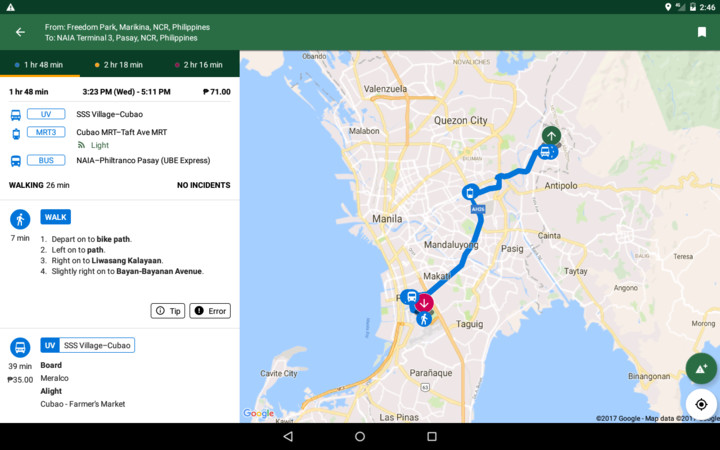Screen dimensions: 720x450
Task: Tap the green origin arrow marker on map
Action: (551, 135)
